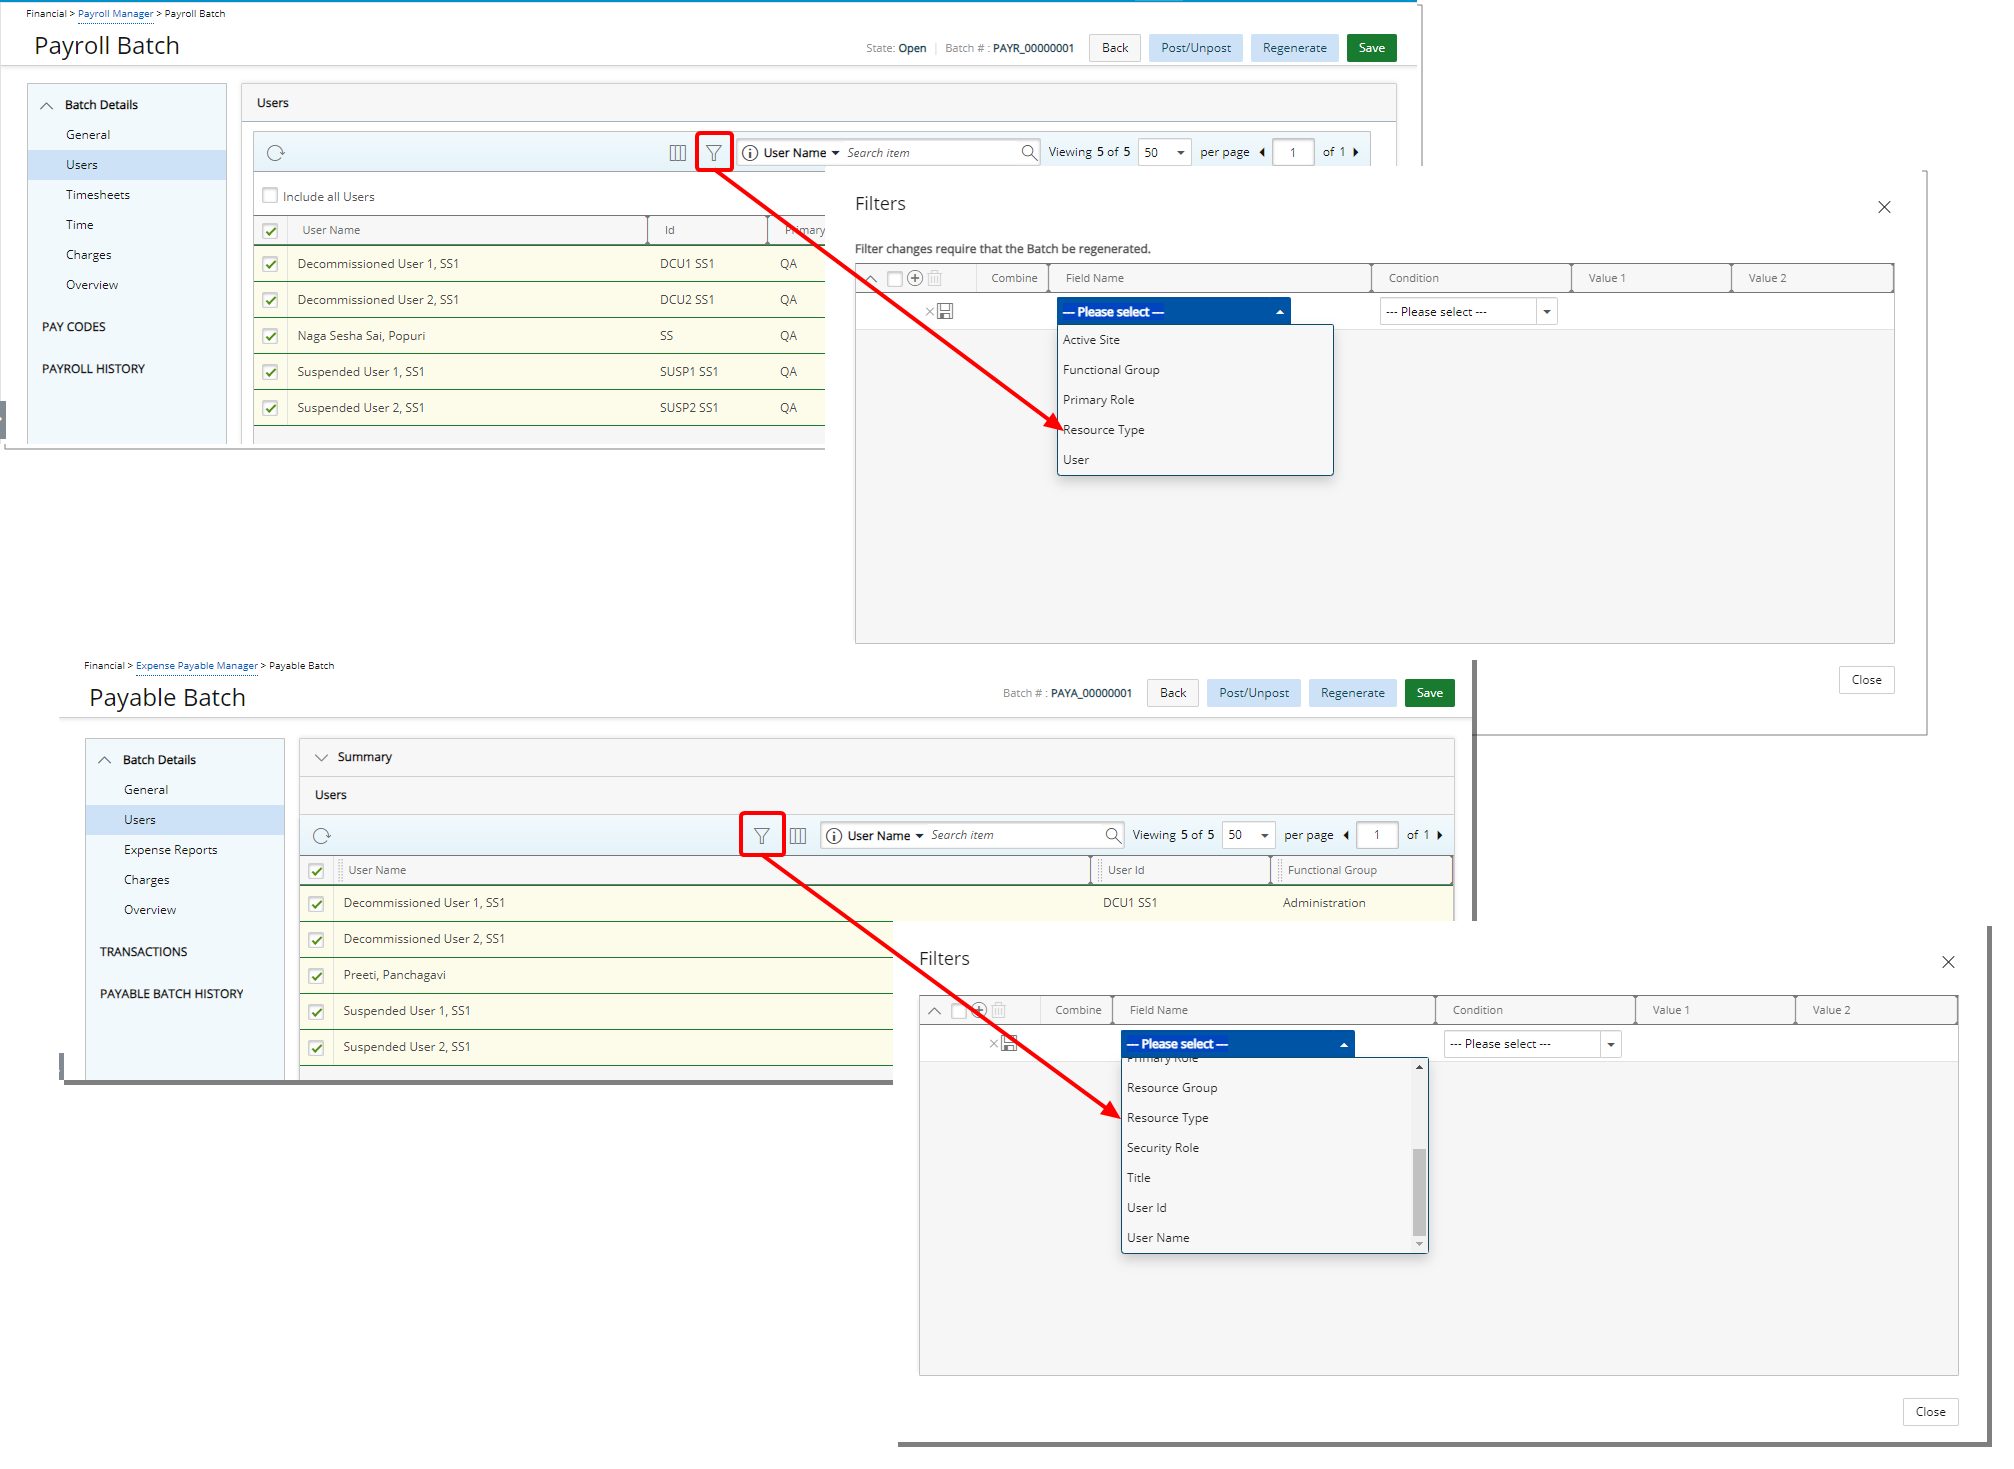Click info icon beside User Name in Payroll Batch
2014x1469 pixels.
pyautogui.click(x=750, y=153)
